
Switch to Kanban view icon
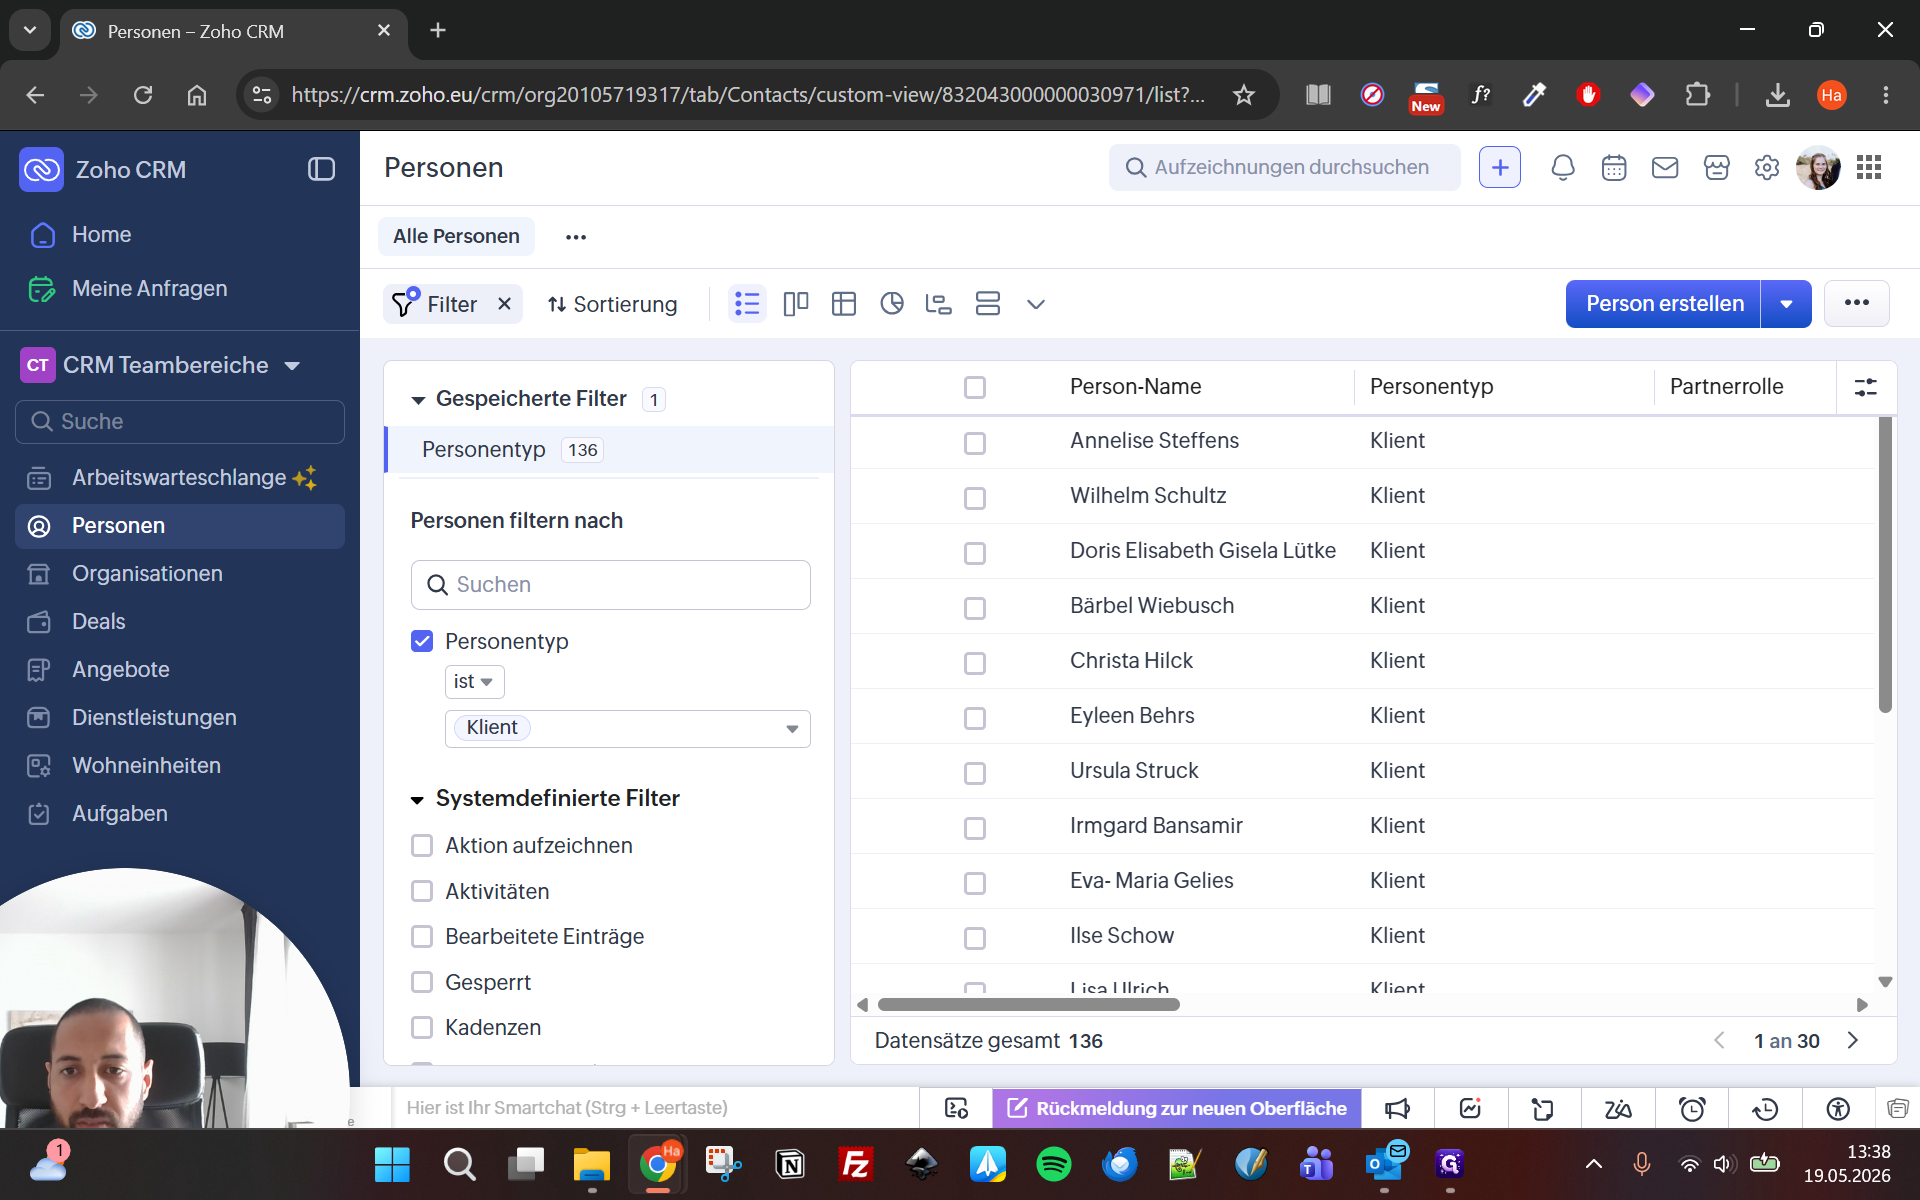(796, 304)
